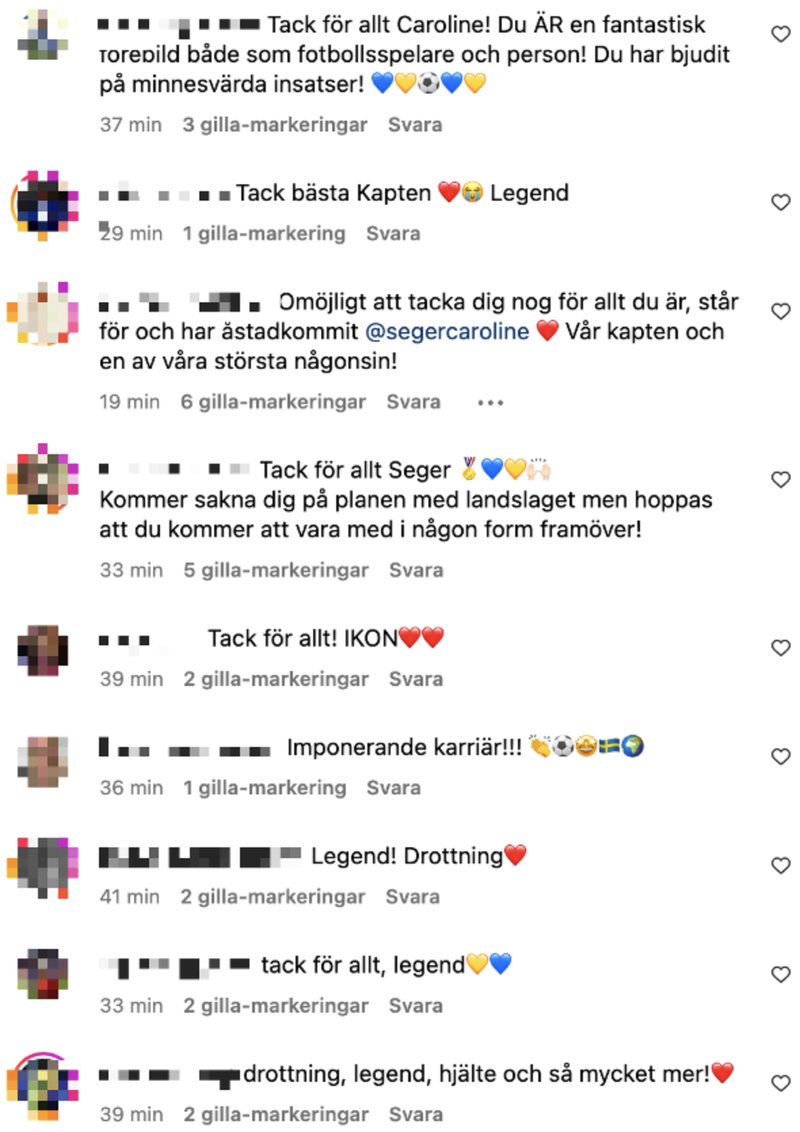Screen dimensions: 800x1132
Task: Like the 'Imponerande karriär!!!' comment
Action: [x=781, y=757]
